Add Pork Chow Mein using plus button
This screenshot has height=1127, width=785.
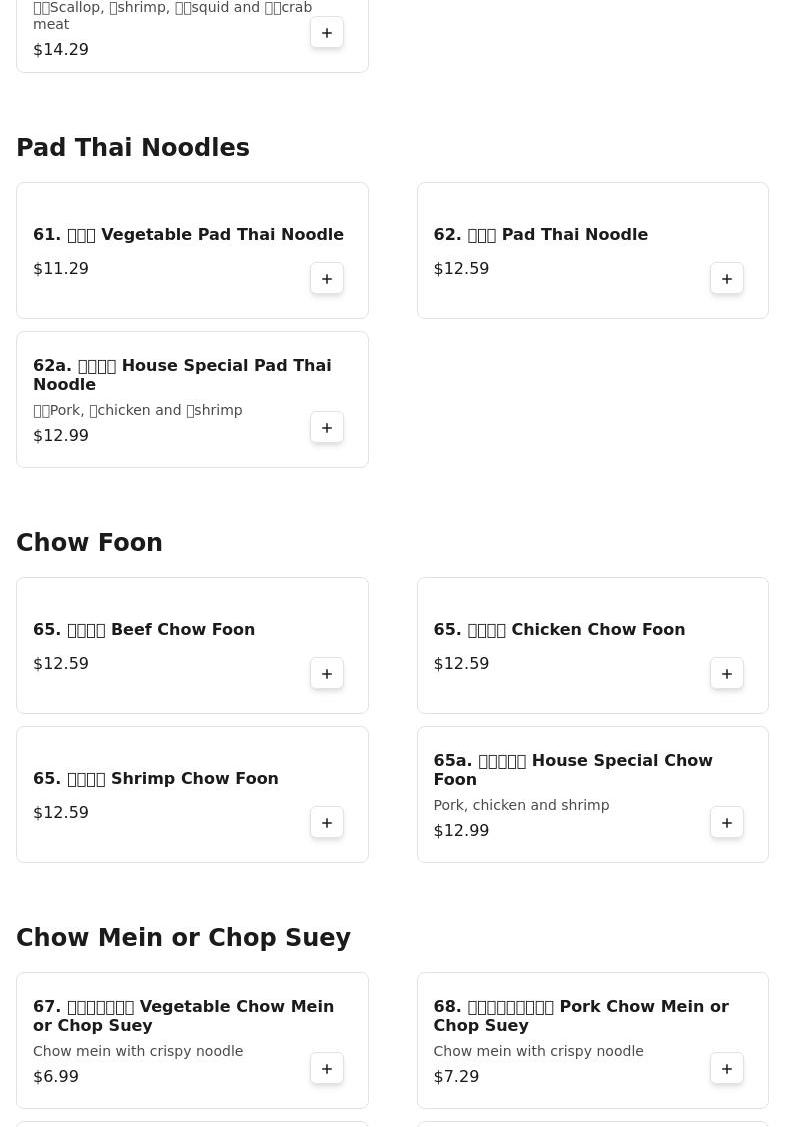(x=727, y=1069)
